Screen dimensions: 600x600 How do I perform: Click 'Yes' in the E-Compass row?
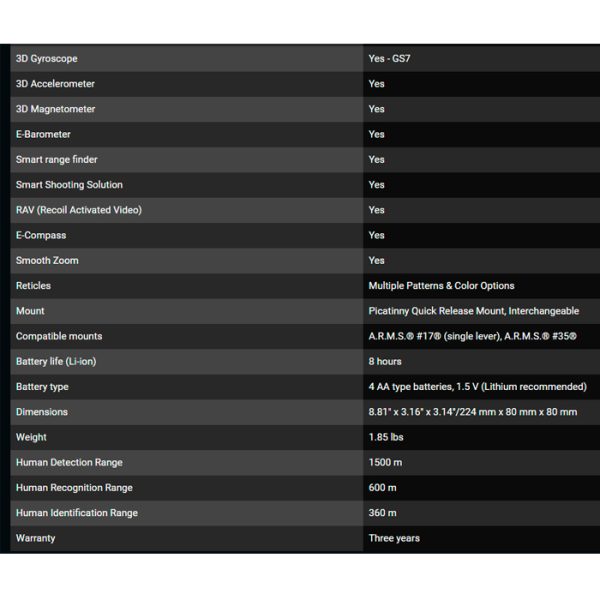coord(377,235)
